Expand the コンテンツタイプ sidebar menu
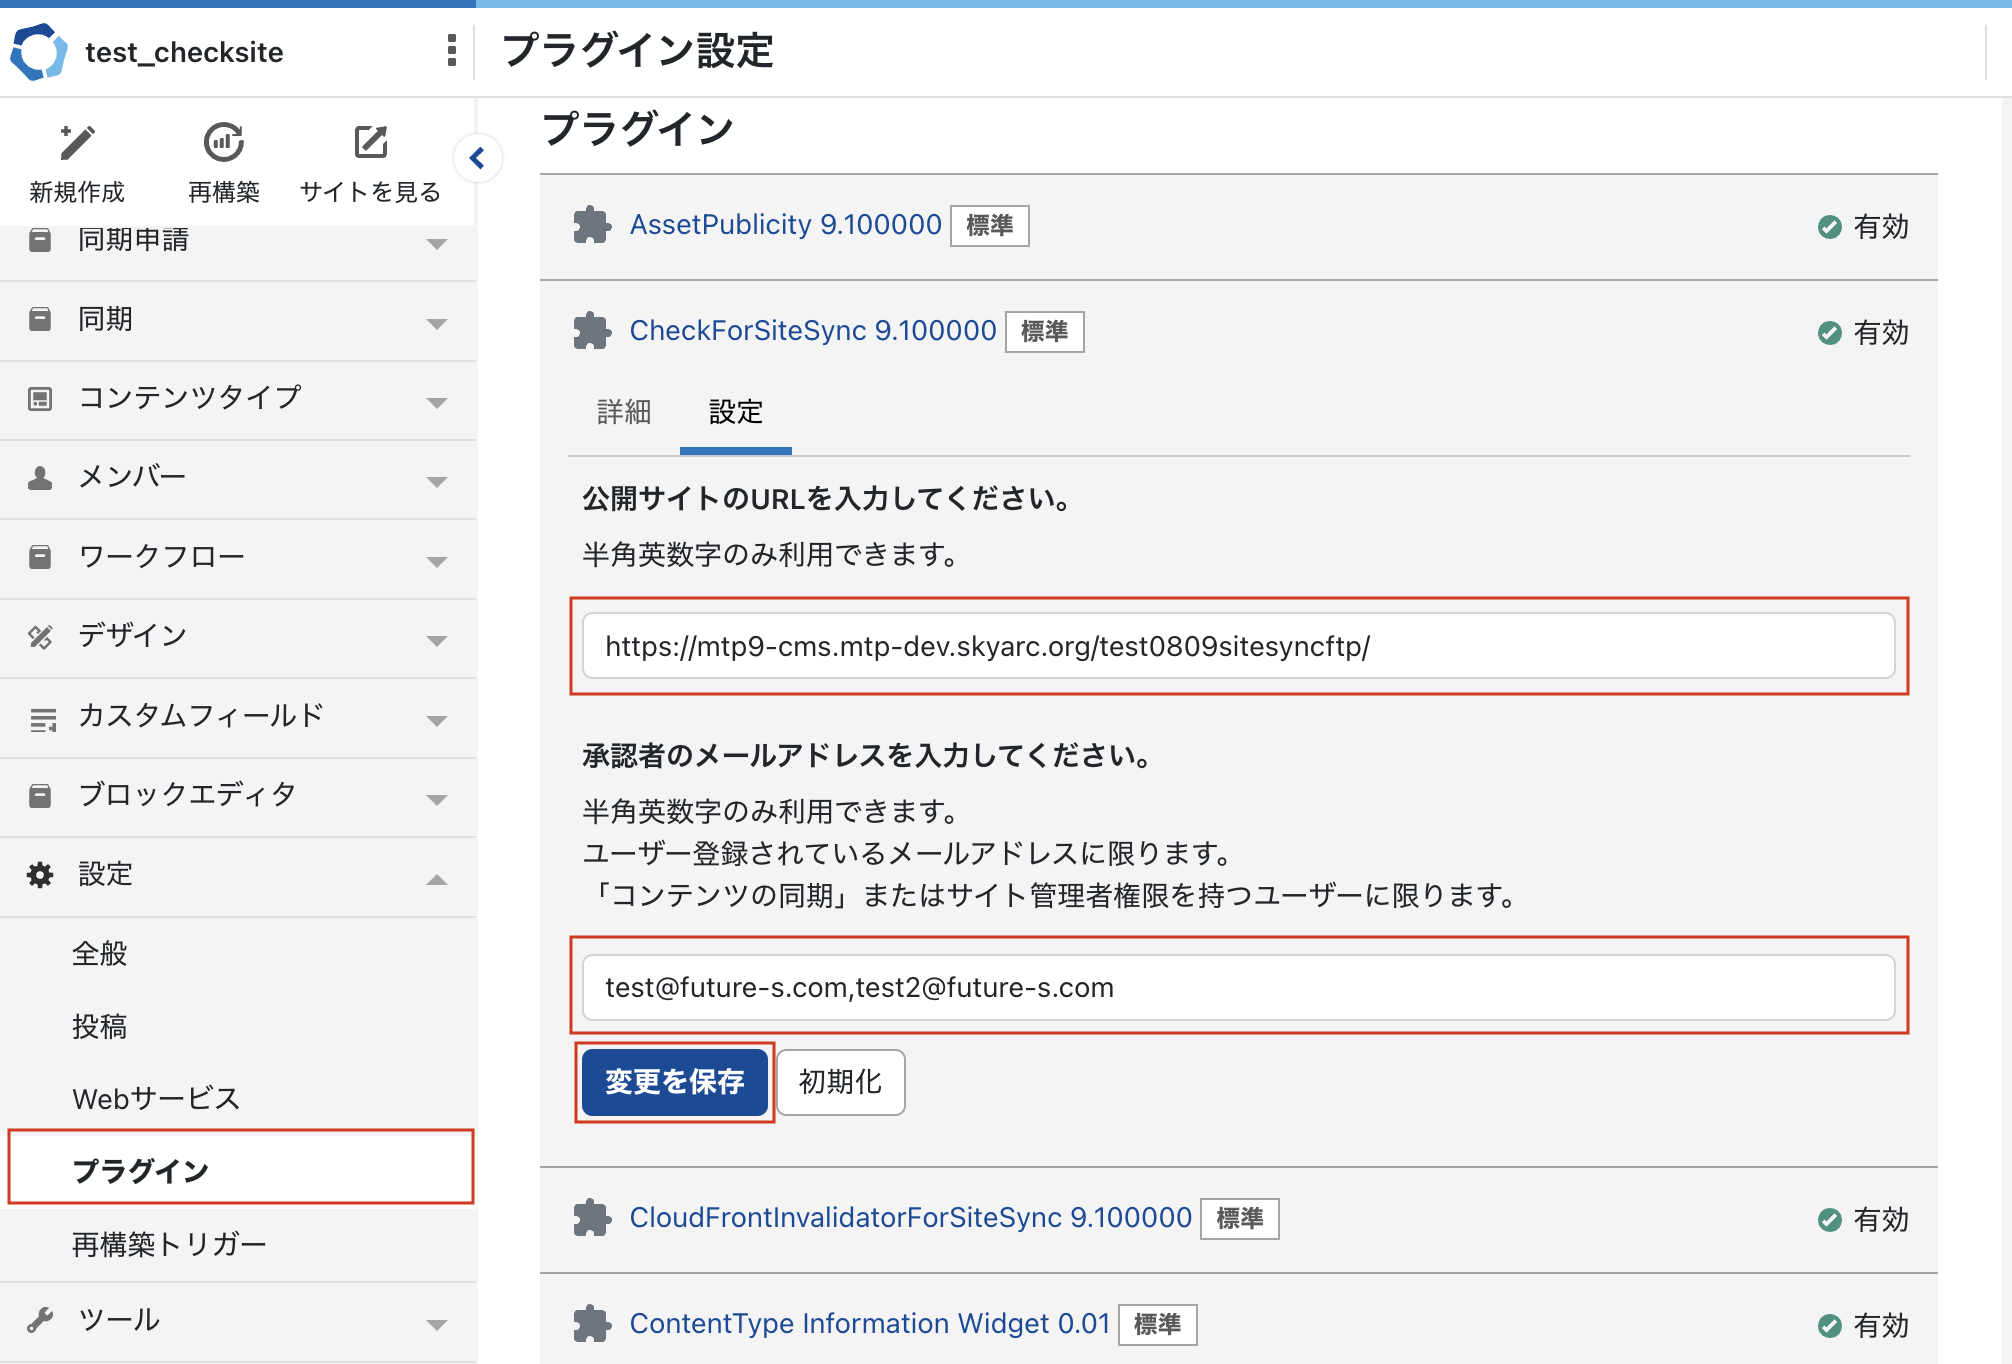This screenshot has height=1364, width=2012. [436, 402]
